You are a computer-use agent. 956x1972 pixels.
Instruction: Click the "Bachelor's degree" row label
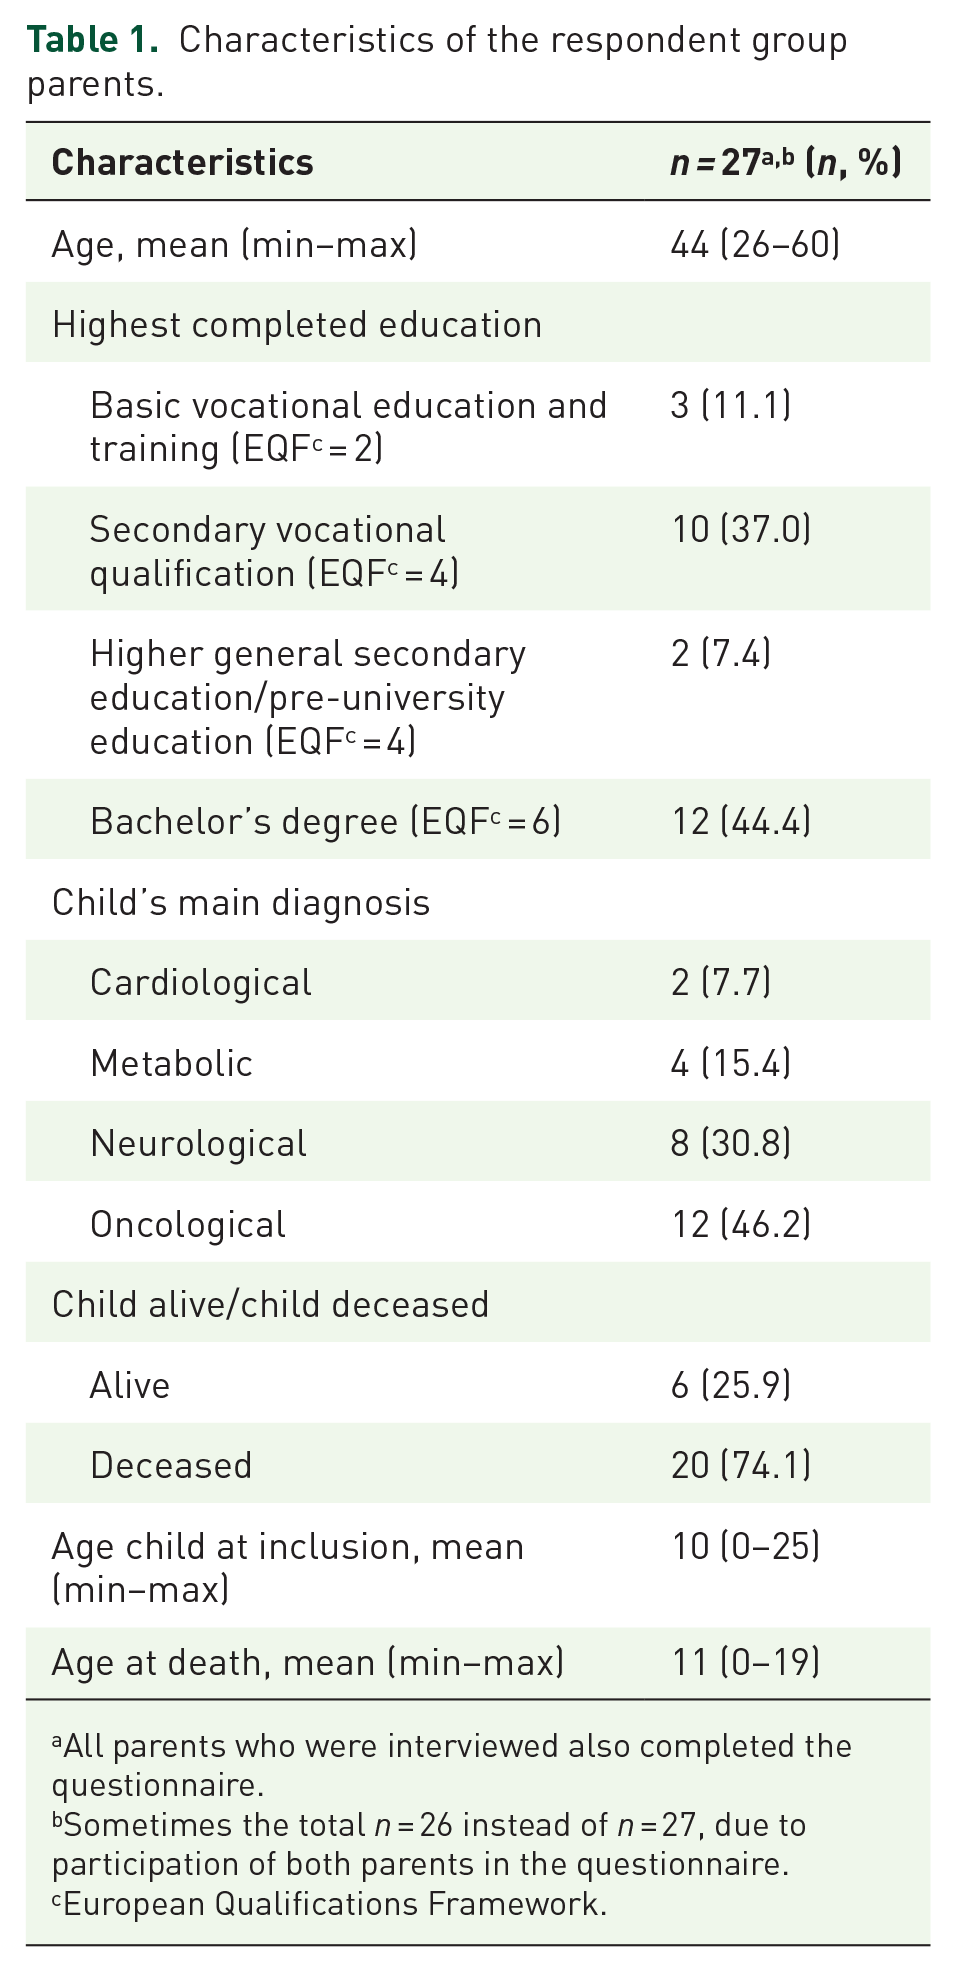(325, 821)
